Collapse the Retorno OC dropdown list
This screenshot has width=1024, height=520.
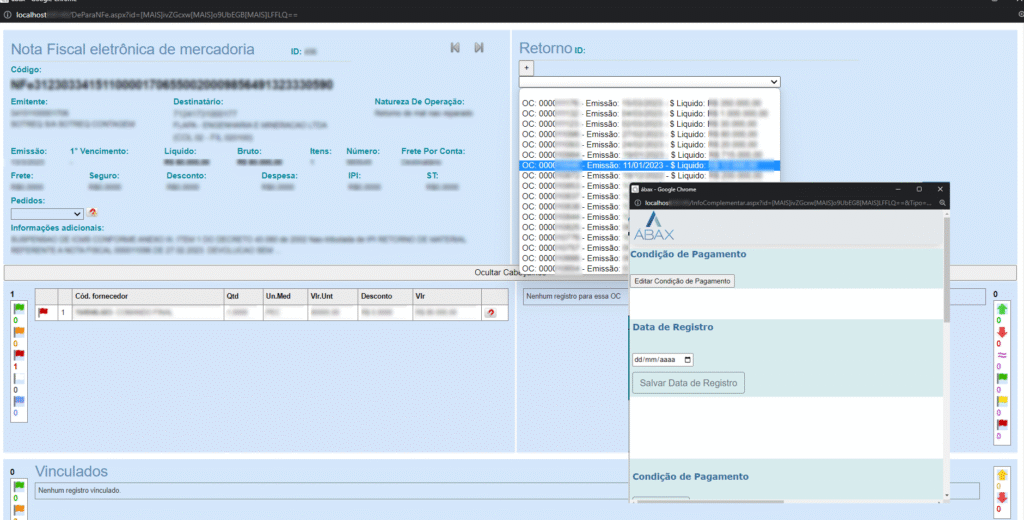tap(650, 82)
